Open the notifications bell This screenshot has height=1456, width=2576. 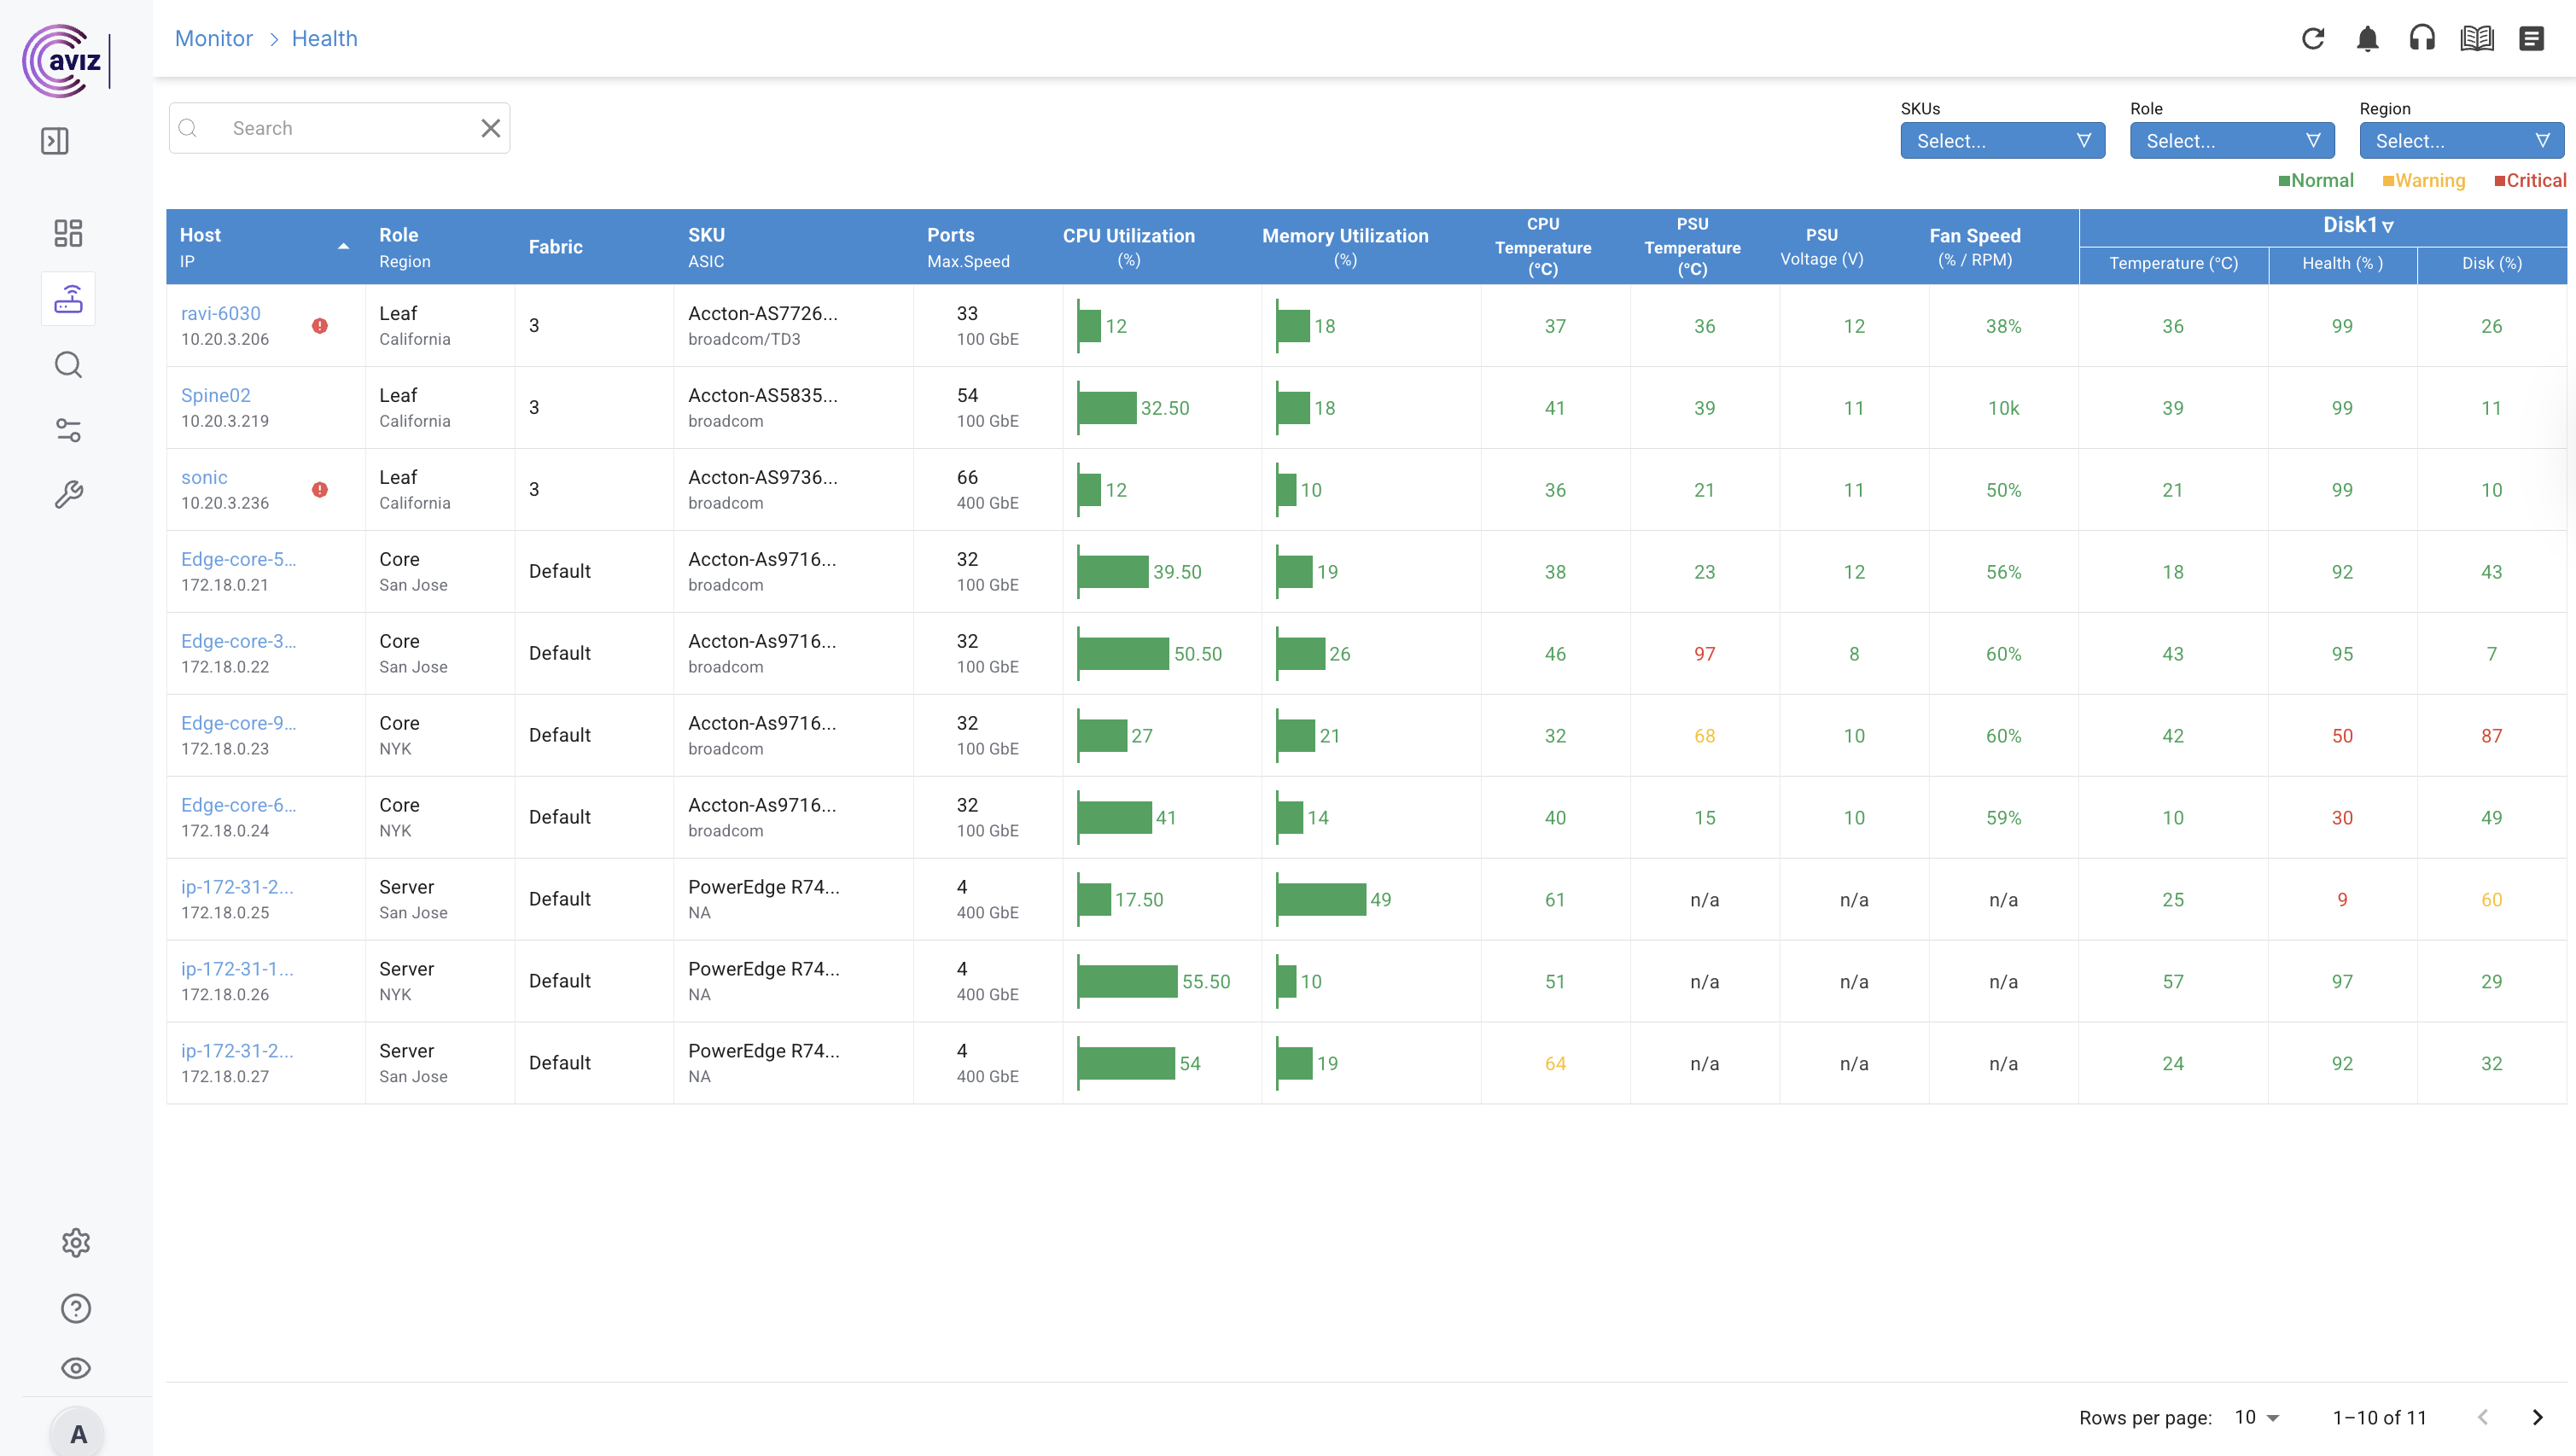pyautogui.click(x=2367, y=39)
